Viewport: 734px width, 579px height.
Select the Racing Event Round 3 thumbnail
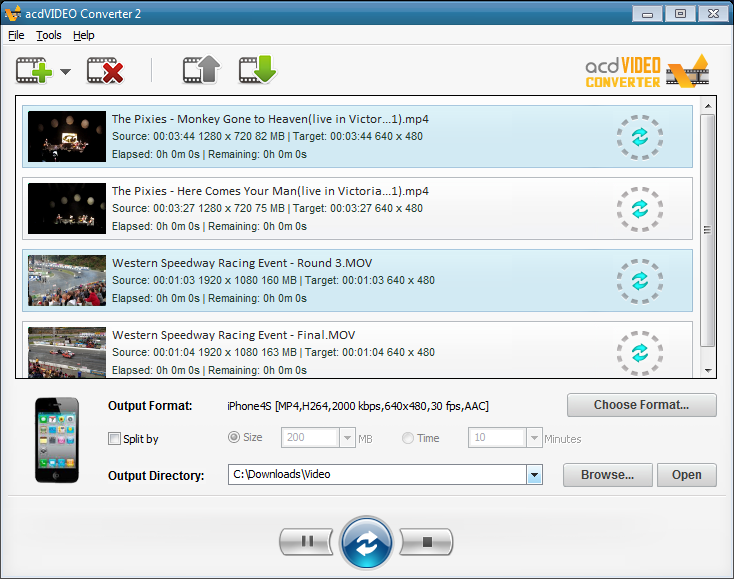pyautogui.click(x=67, y=280)
